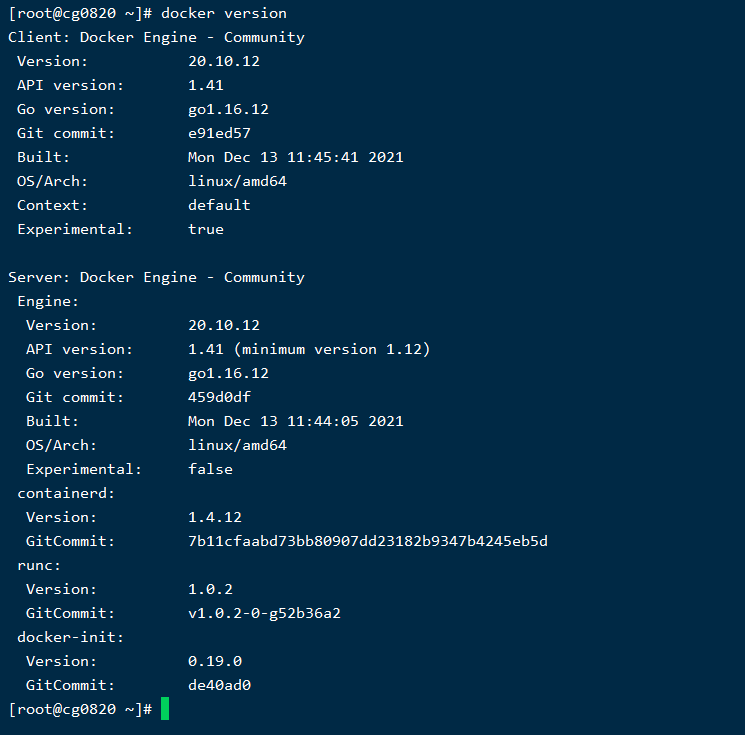Click the client Experimental value "true"
The image size is (745, 735).
point(206,229)
